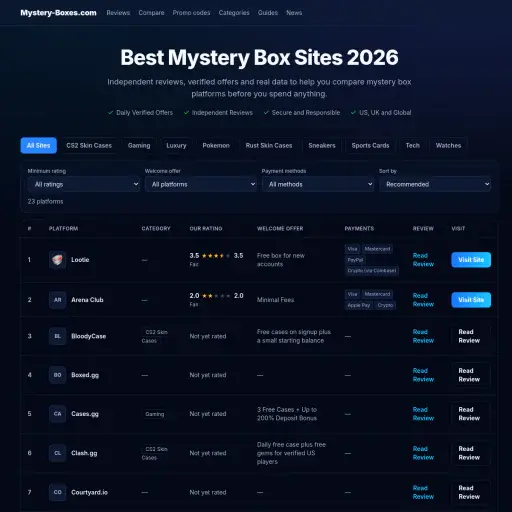Screen dimensions: 512x512
Task: Open Compare in the top navigation
Action: 151,13
